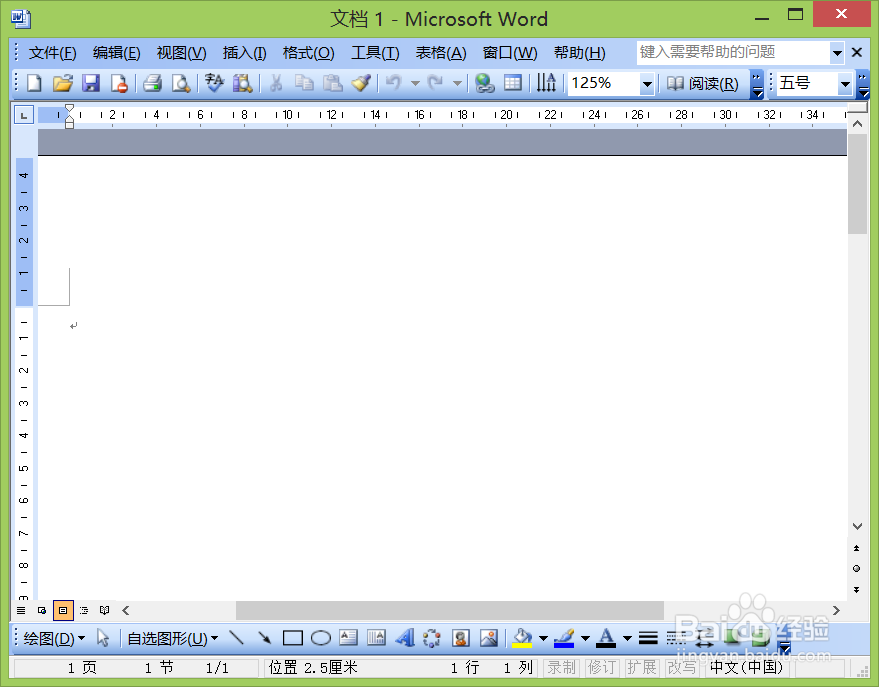
Task: Switch to Print Layout view
Action: (x=63, y=610)
